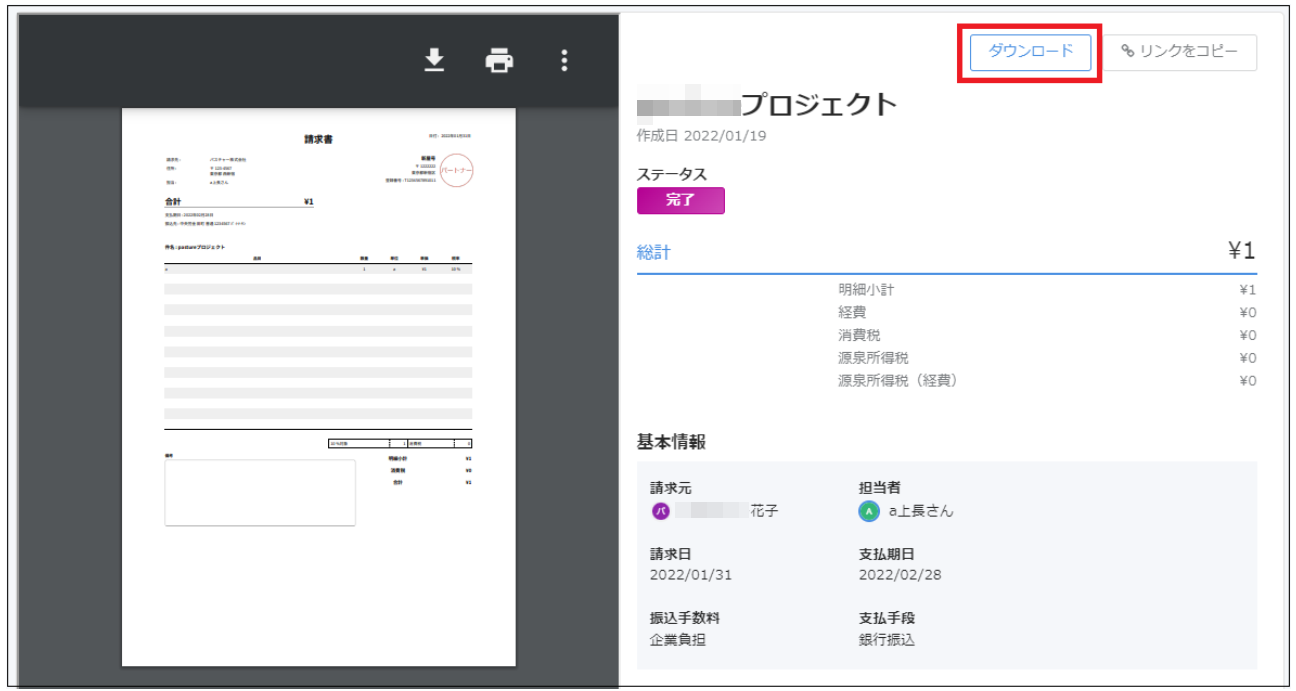This screenshot has height=691, width=1296.
Task: Click the 基本情報 section heading
Action: click(671, 441)
